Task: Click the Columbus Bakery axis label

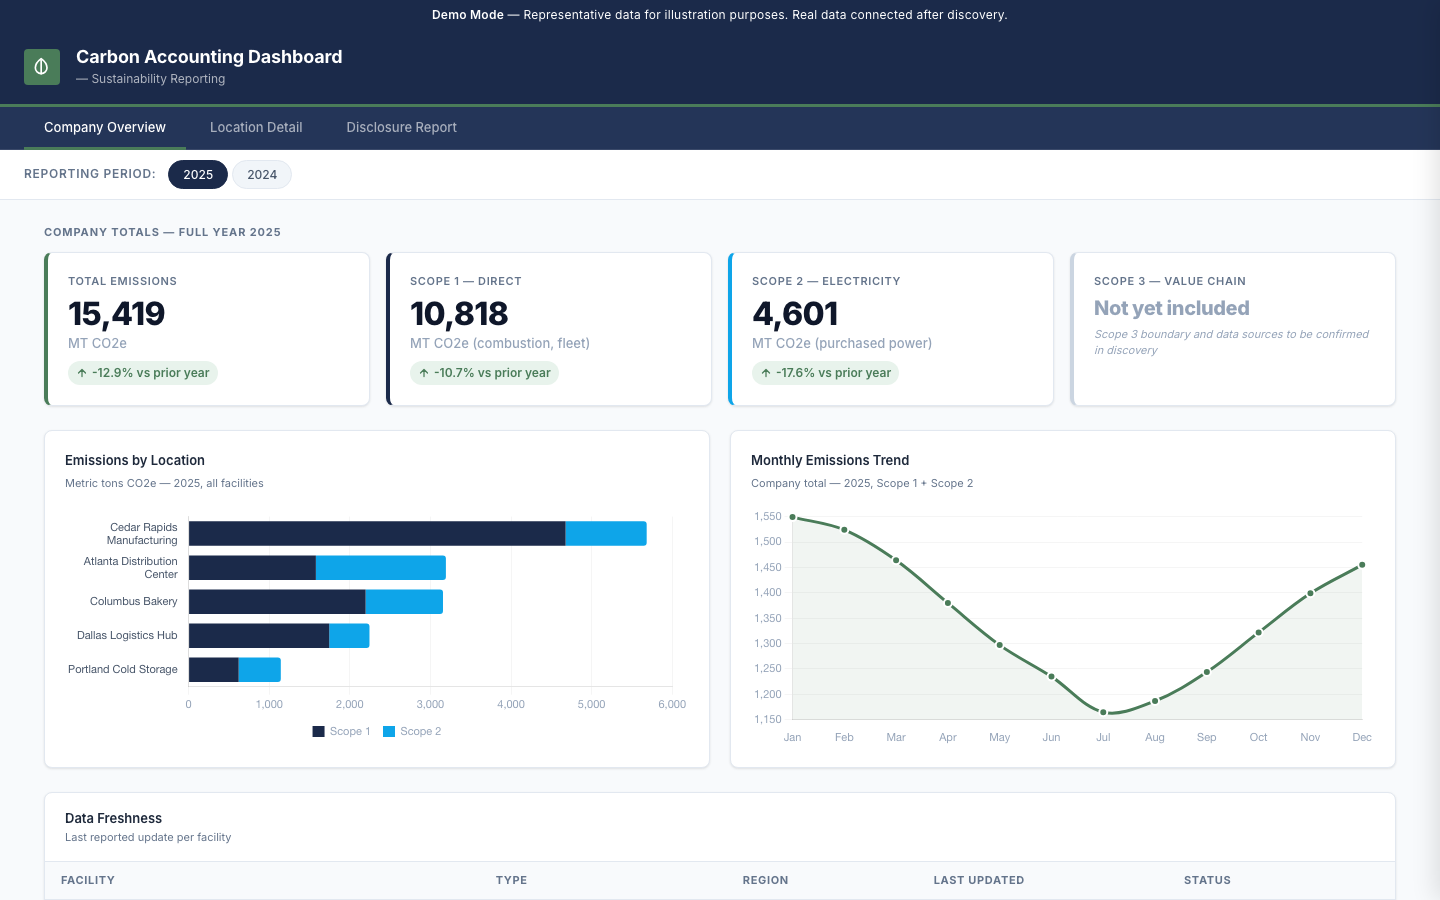Action: point(133,601)
